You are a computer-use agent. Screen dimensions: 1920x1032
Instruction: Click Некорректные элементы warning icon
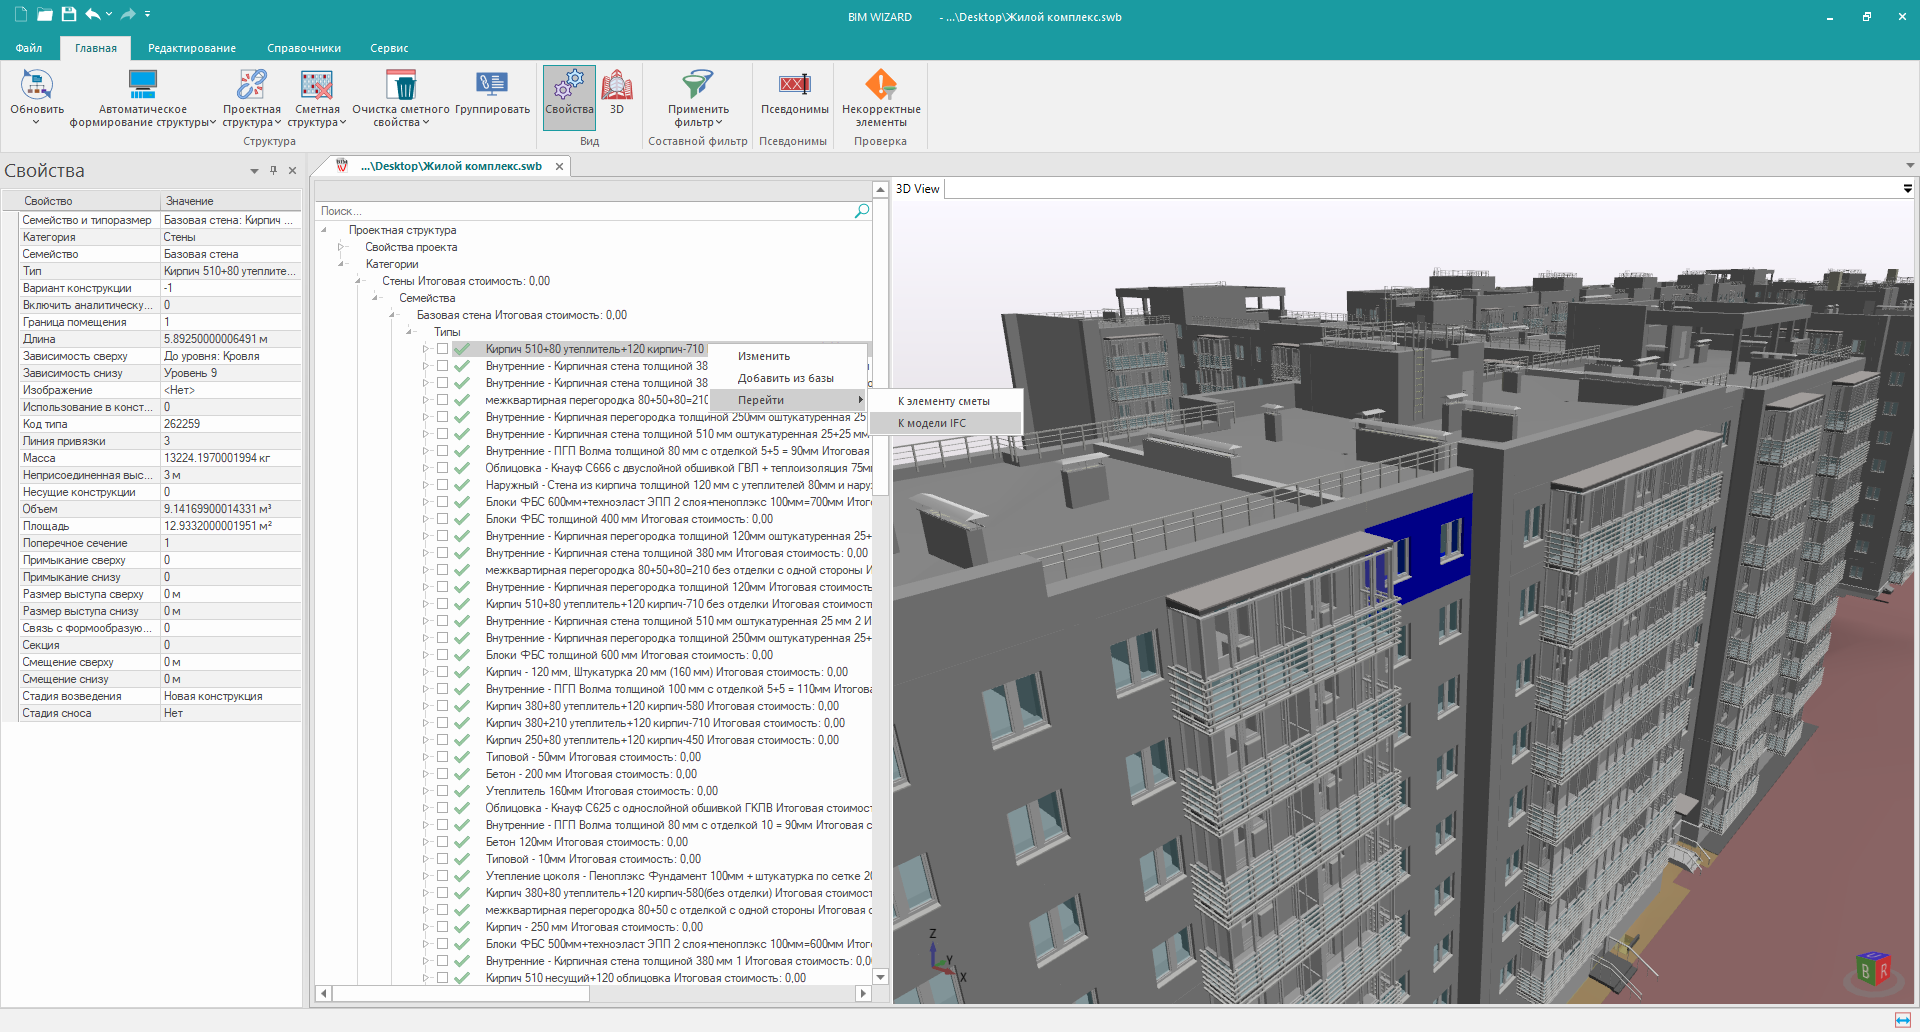click(881, 84)
